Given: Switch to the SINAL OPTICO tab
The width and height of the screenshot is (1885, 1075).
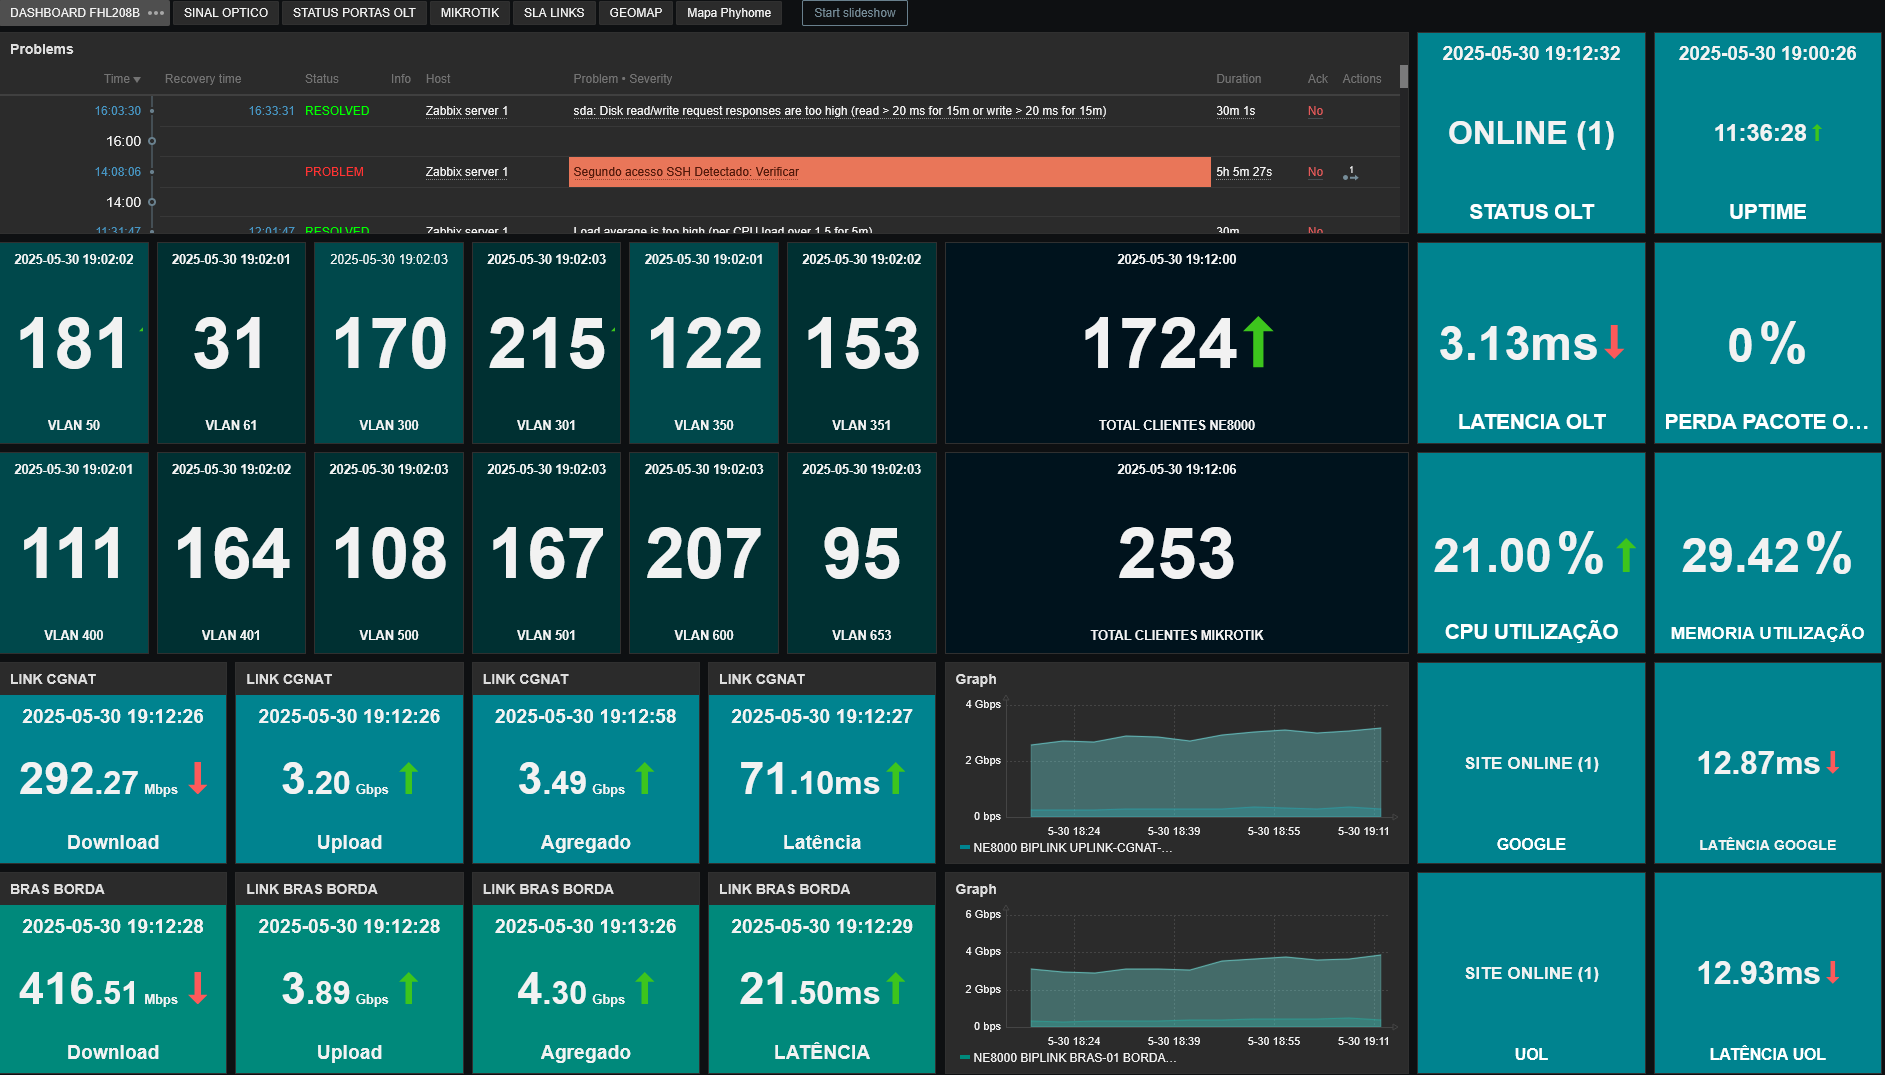Looking at the screenshot, I should 226,13.
